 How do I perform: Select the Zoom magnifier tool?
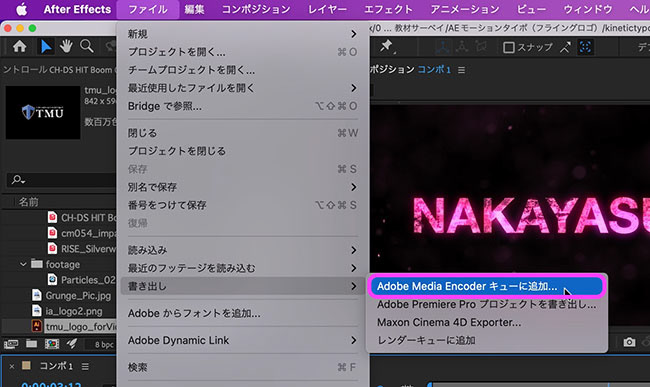[87, 46]
